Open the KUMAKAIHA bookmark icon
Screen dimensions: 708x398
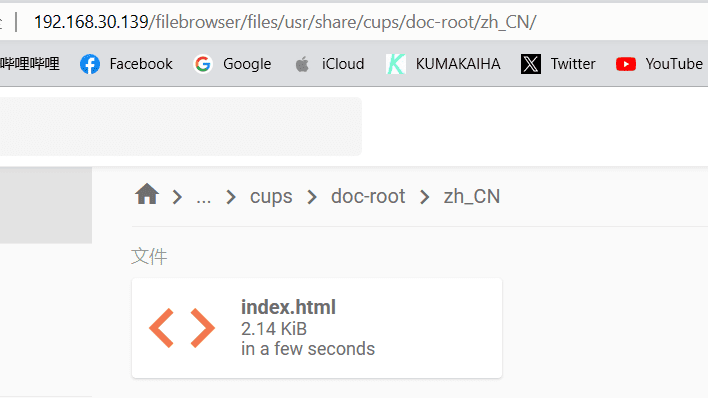click(396, 64)
